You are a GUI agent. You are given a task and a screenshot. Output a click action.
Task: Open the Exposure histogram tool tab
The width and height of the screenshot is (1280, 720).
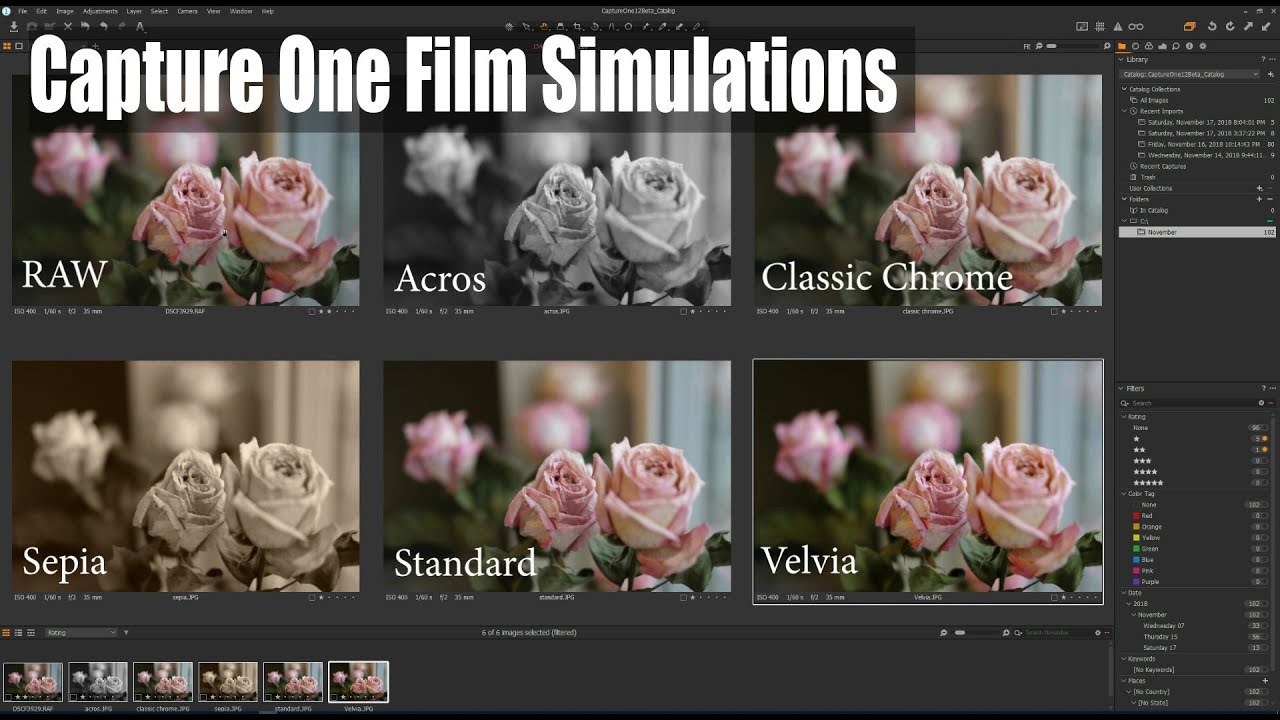(1162, 46)
